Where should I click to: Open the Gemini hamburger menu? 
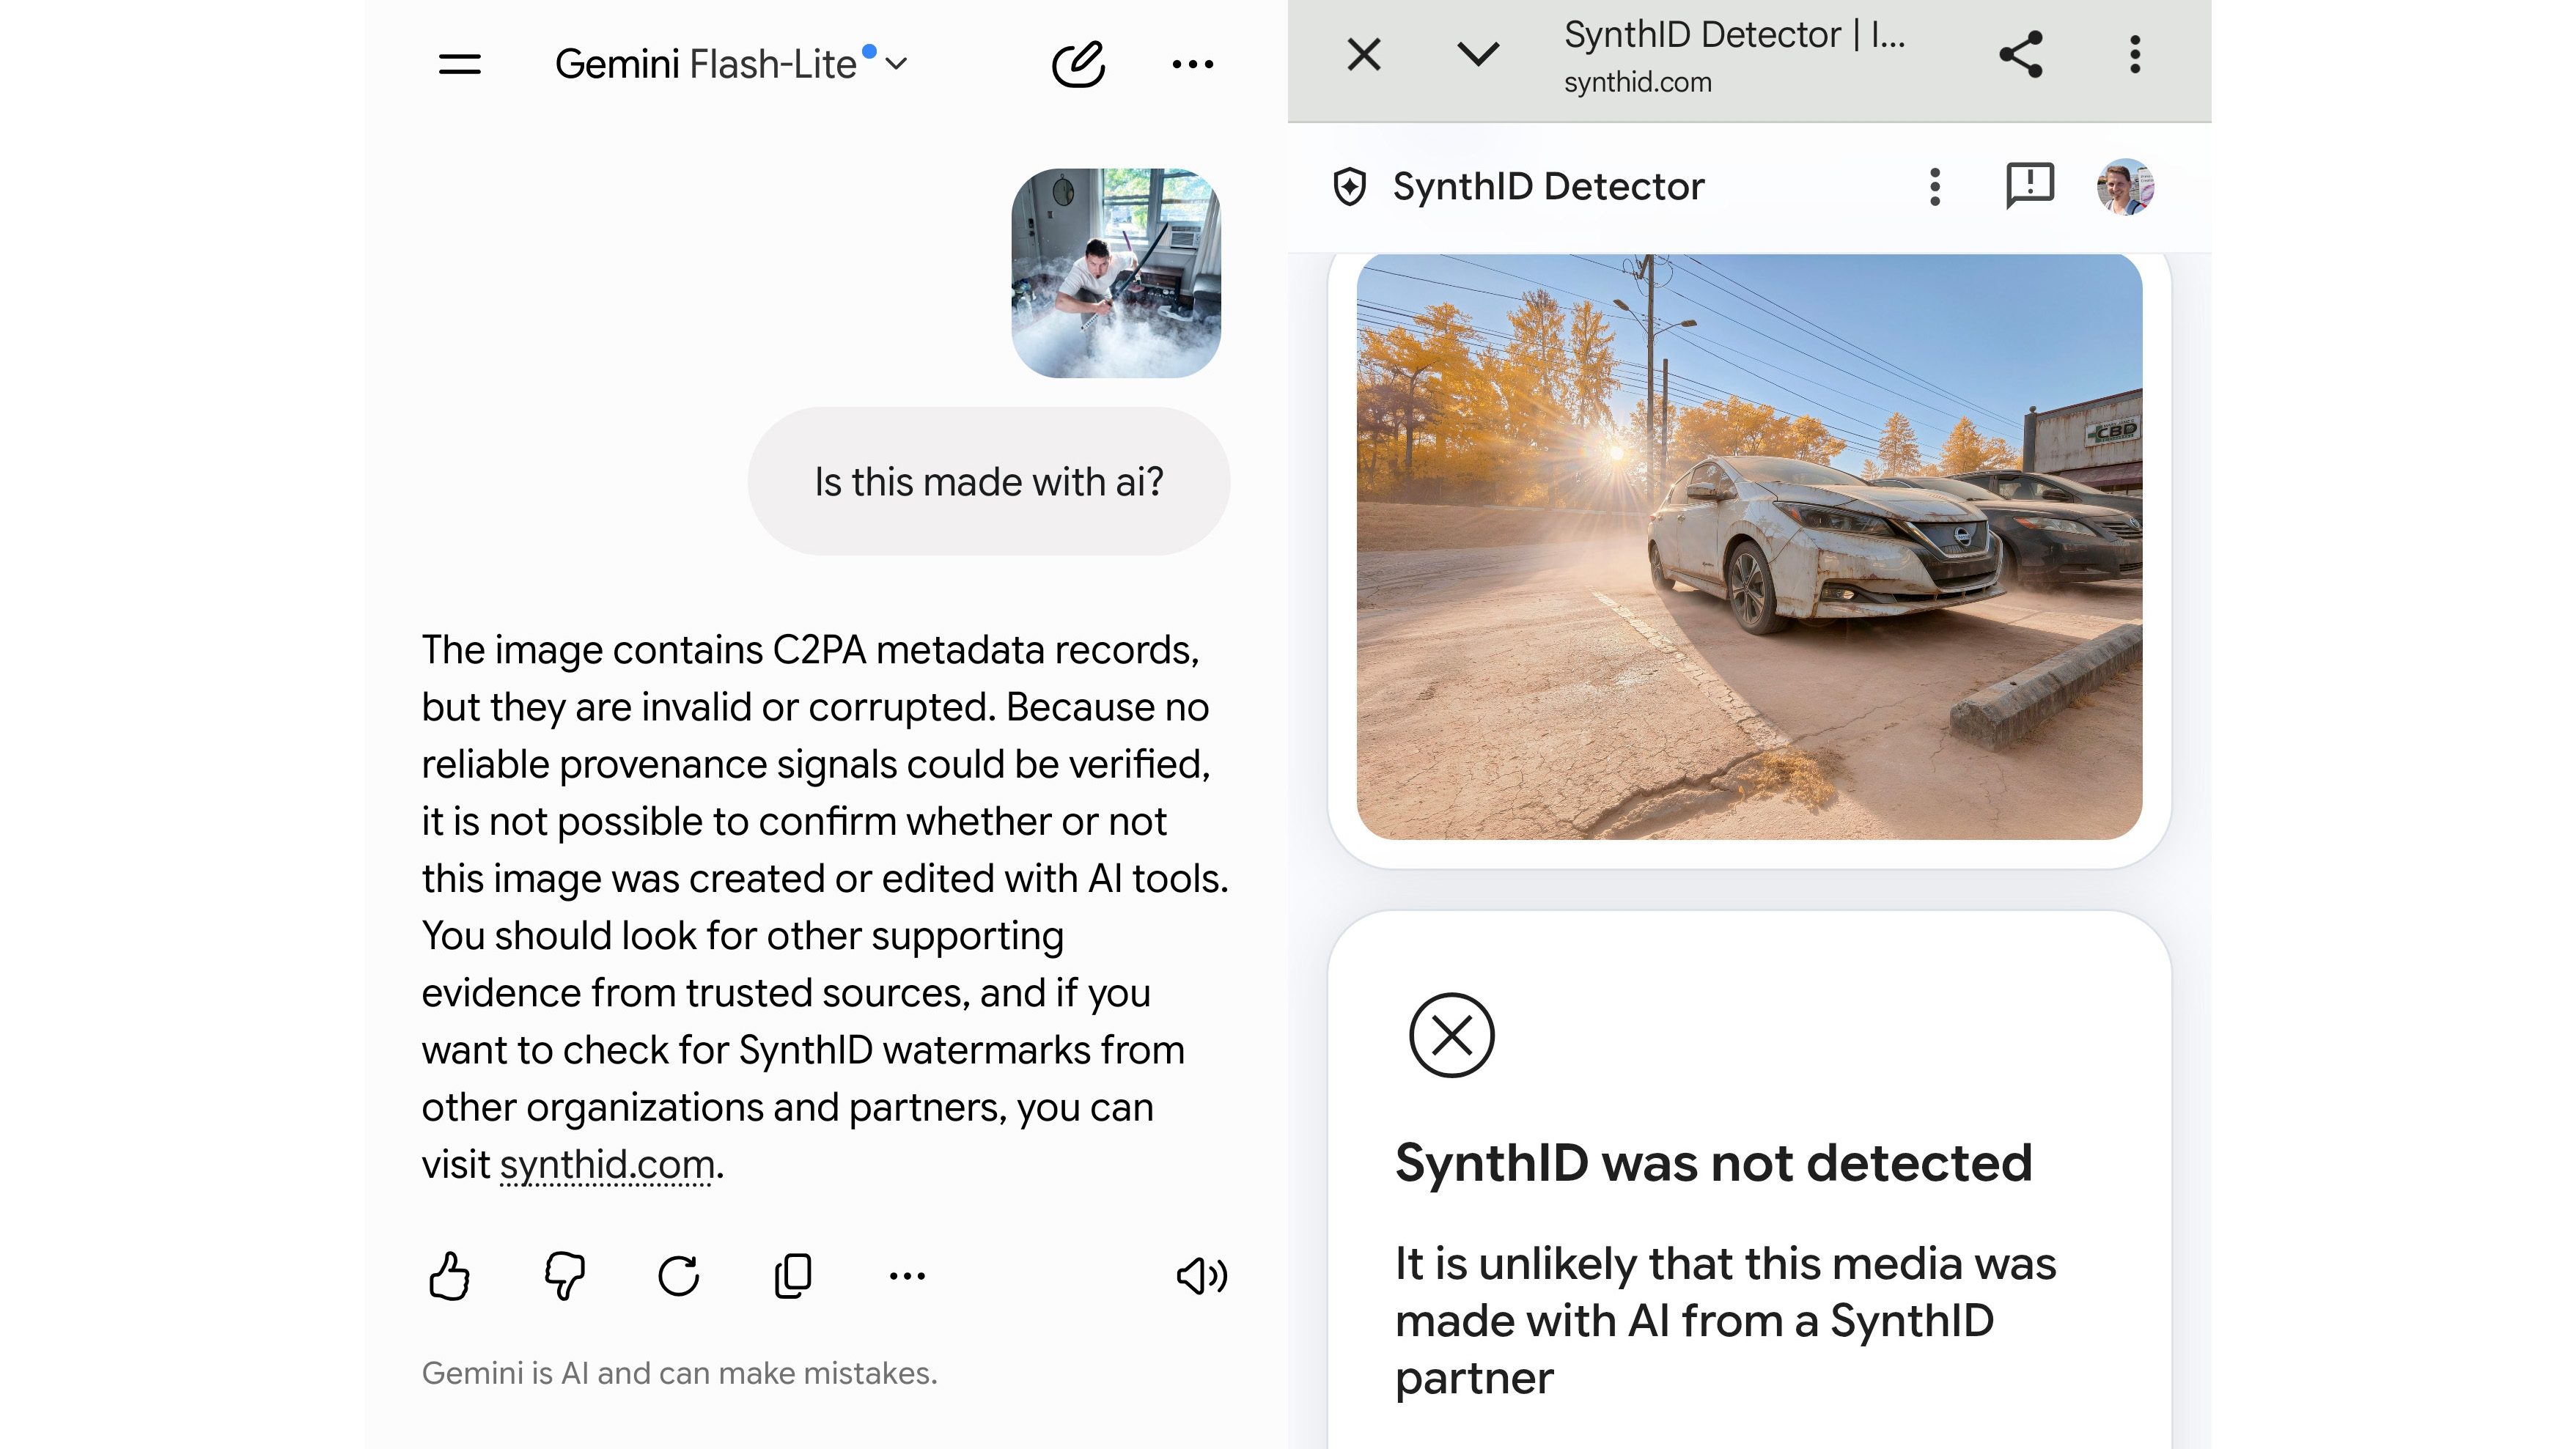(460, 64)
